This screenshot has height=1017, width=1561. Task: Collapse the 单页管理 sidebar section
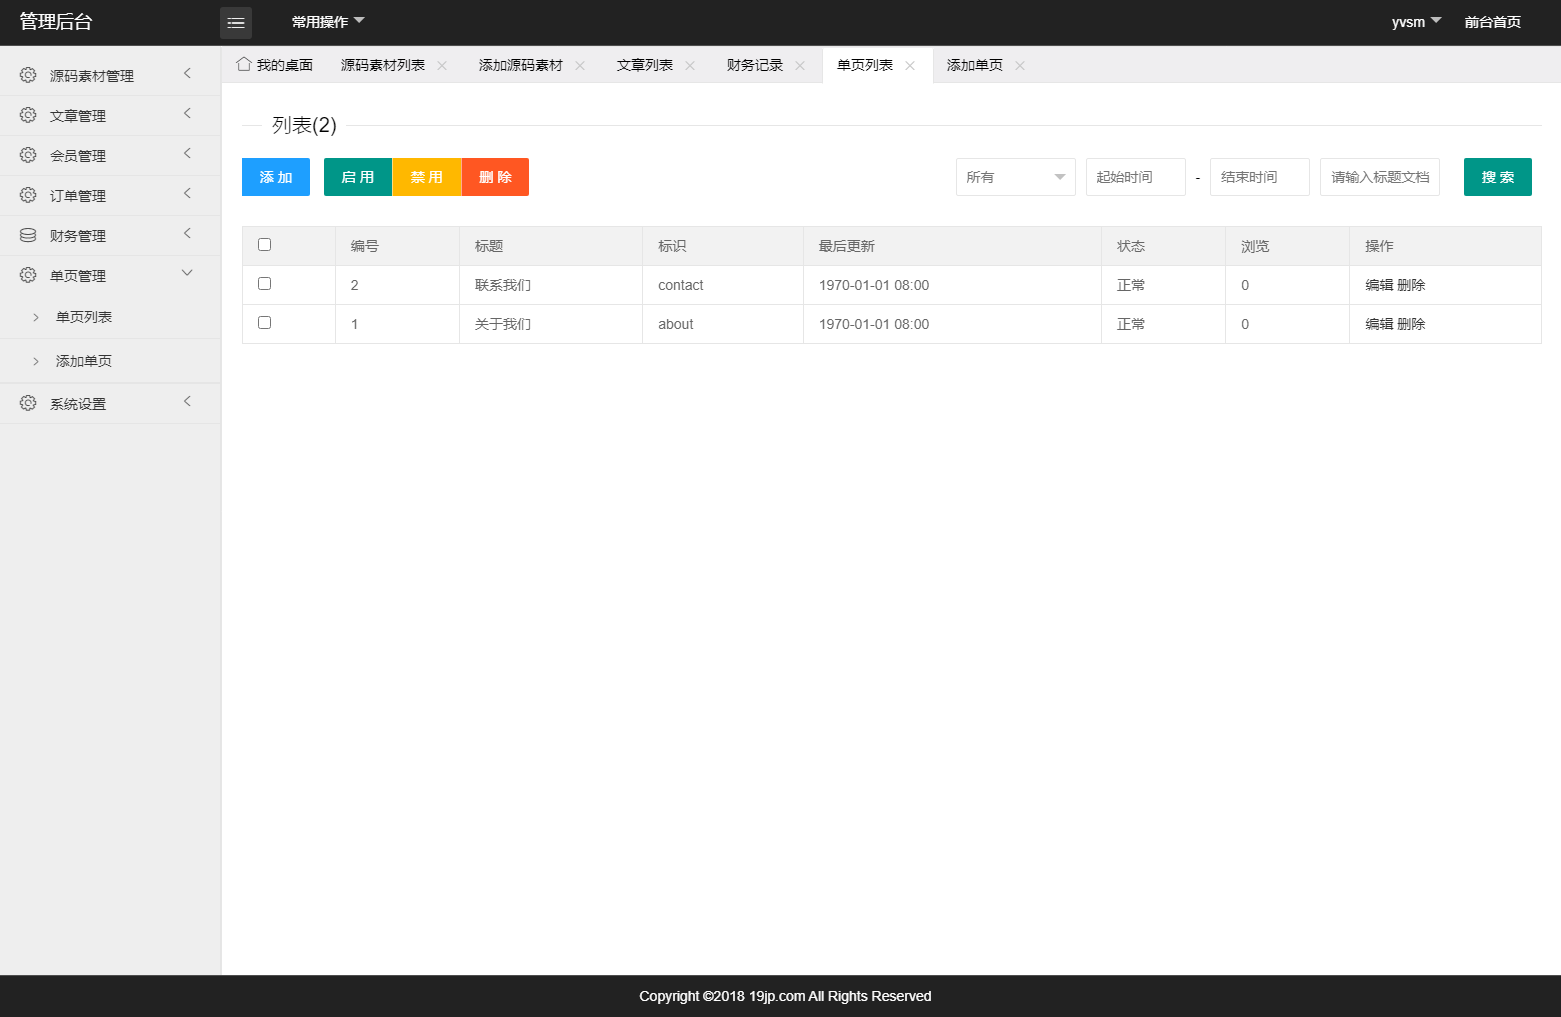[x=110, y=276]
